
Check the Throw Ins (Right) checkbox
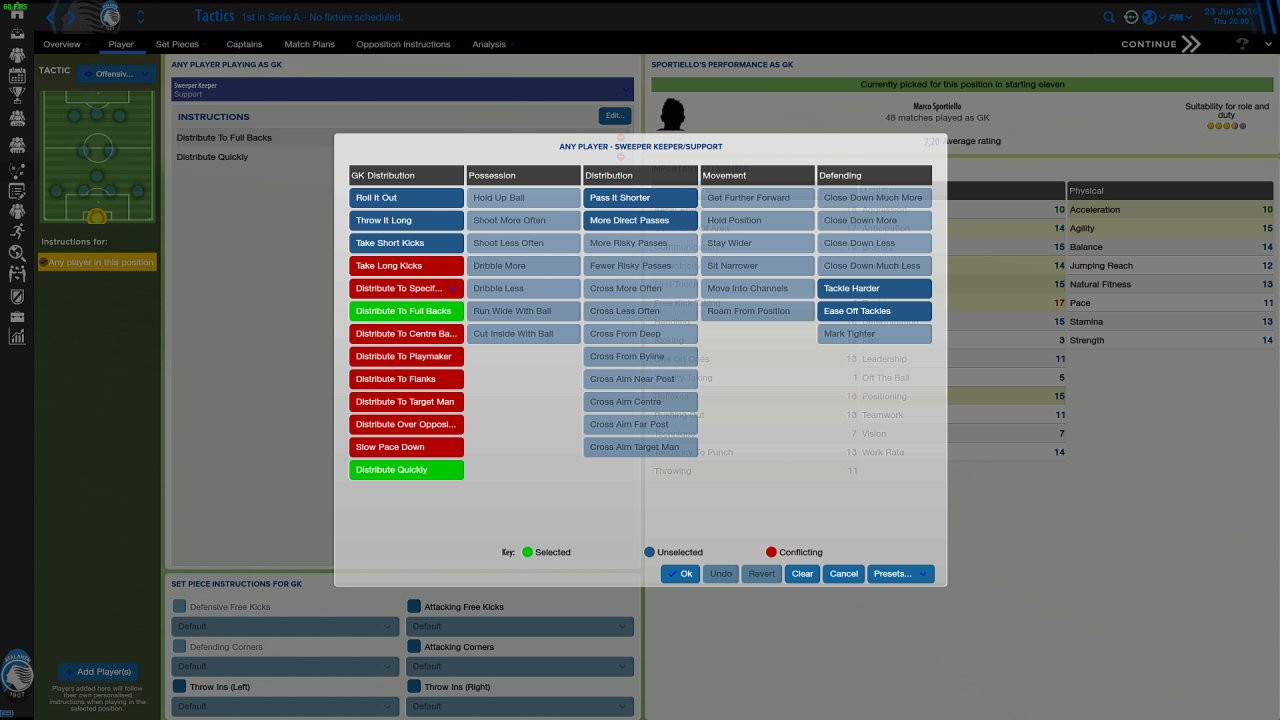414,686
